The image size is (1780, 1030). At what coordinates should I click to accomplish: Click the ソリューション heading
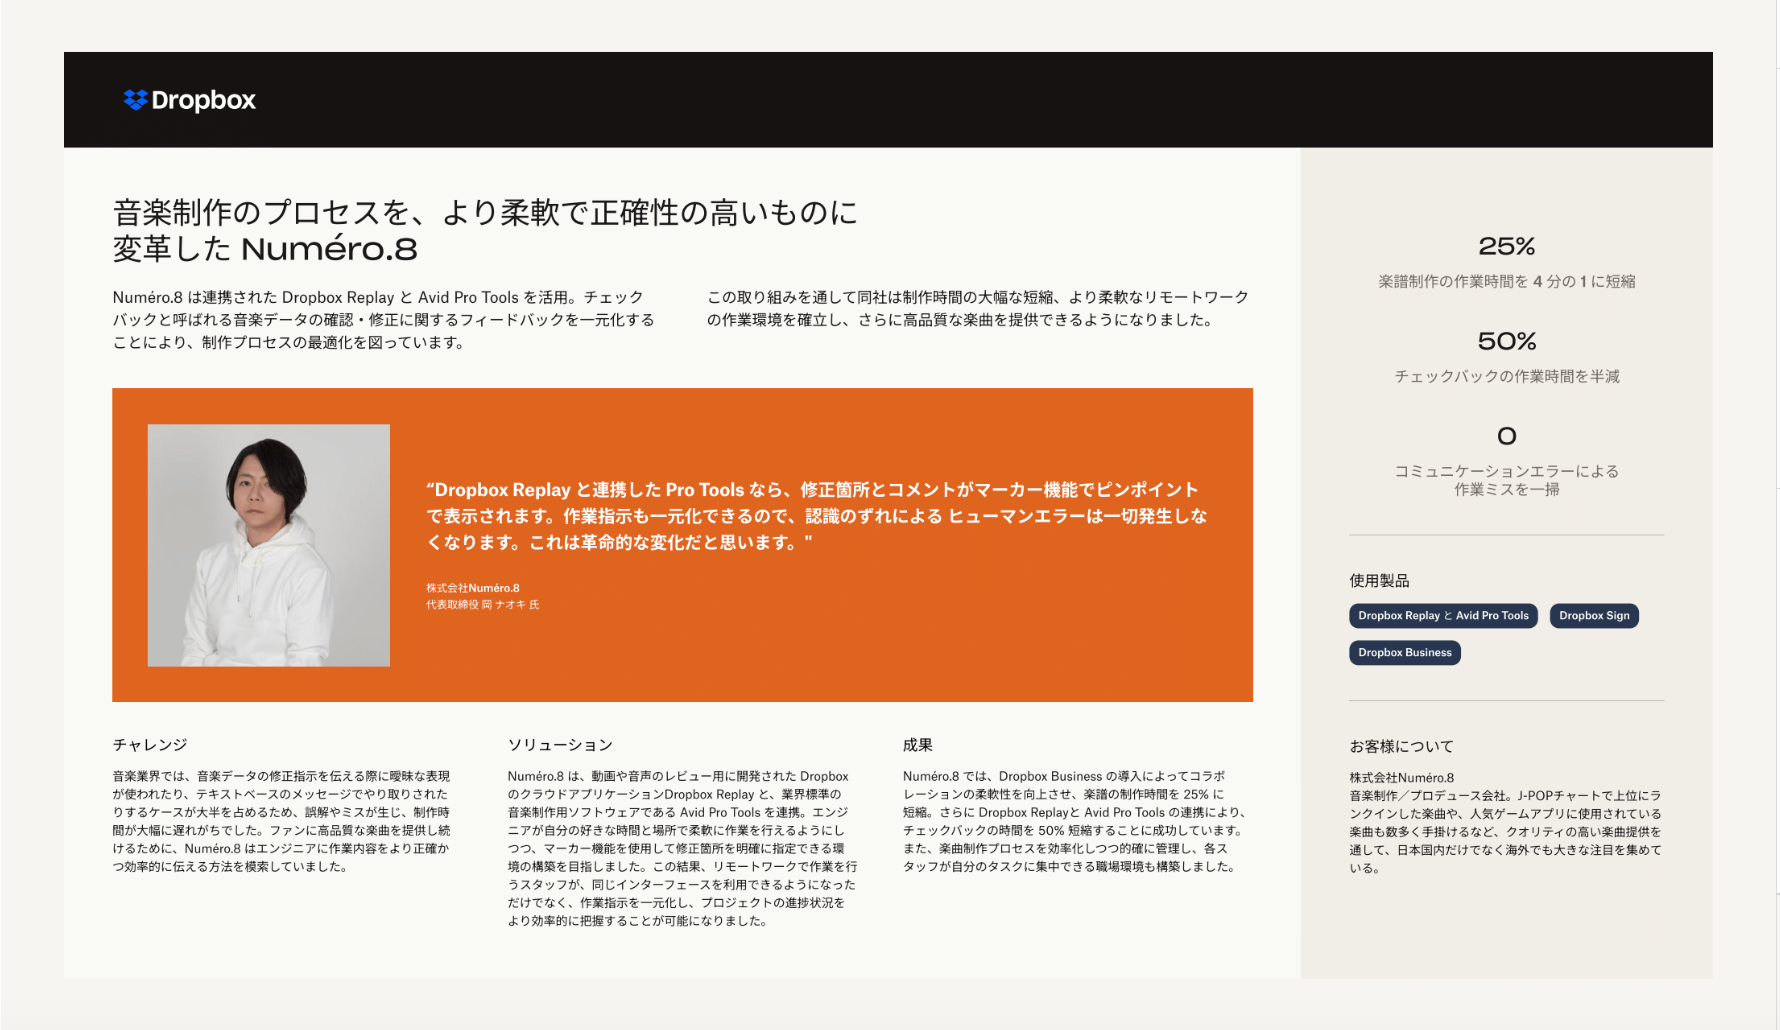[560, 745]
